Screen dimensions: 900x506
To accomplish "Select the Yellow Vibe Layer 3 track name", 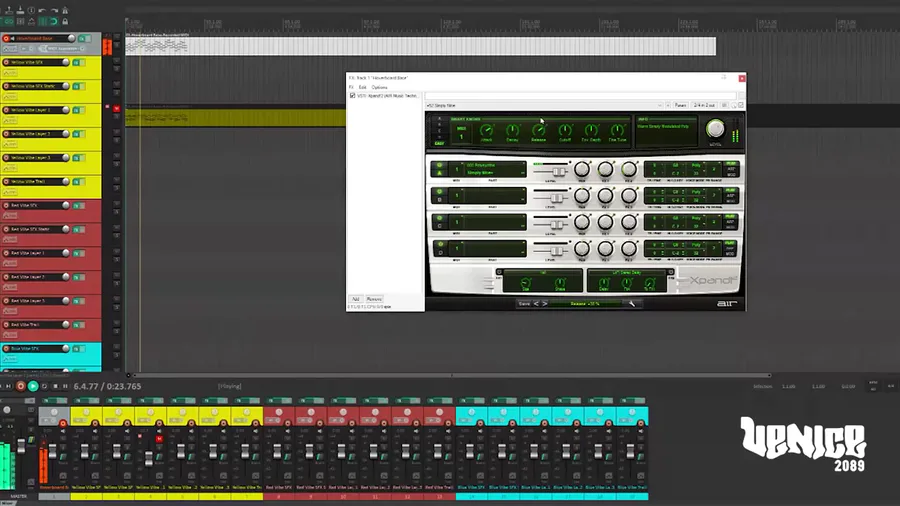I will click(x=31, y=157).
